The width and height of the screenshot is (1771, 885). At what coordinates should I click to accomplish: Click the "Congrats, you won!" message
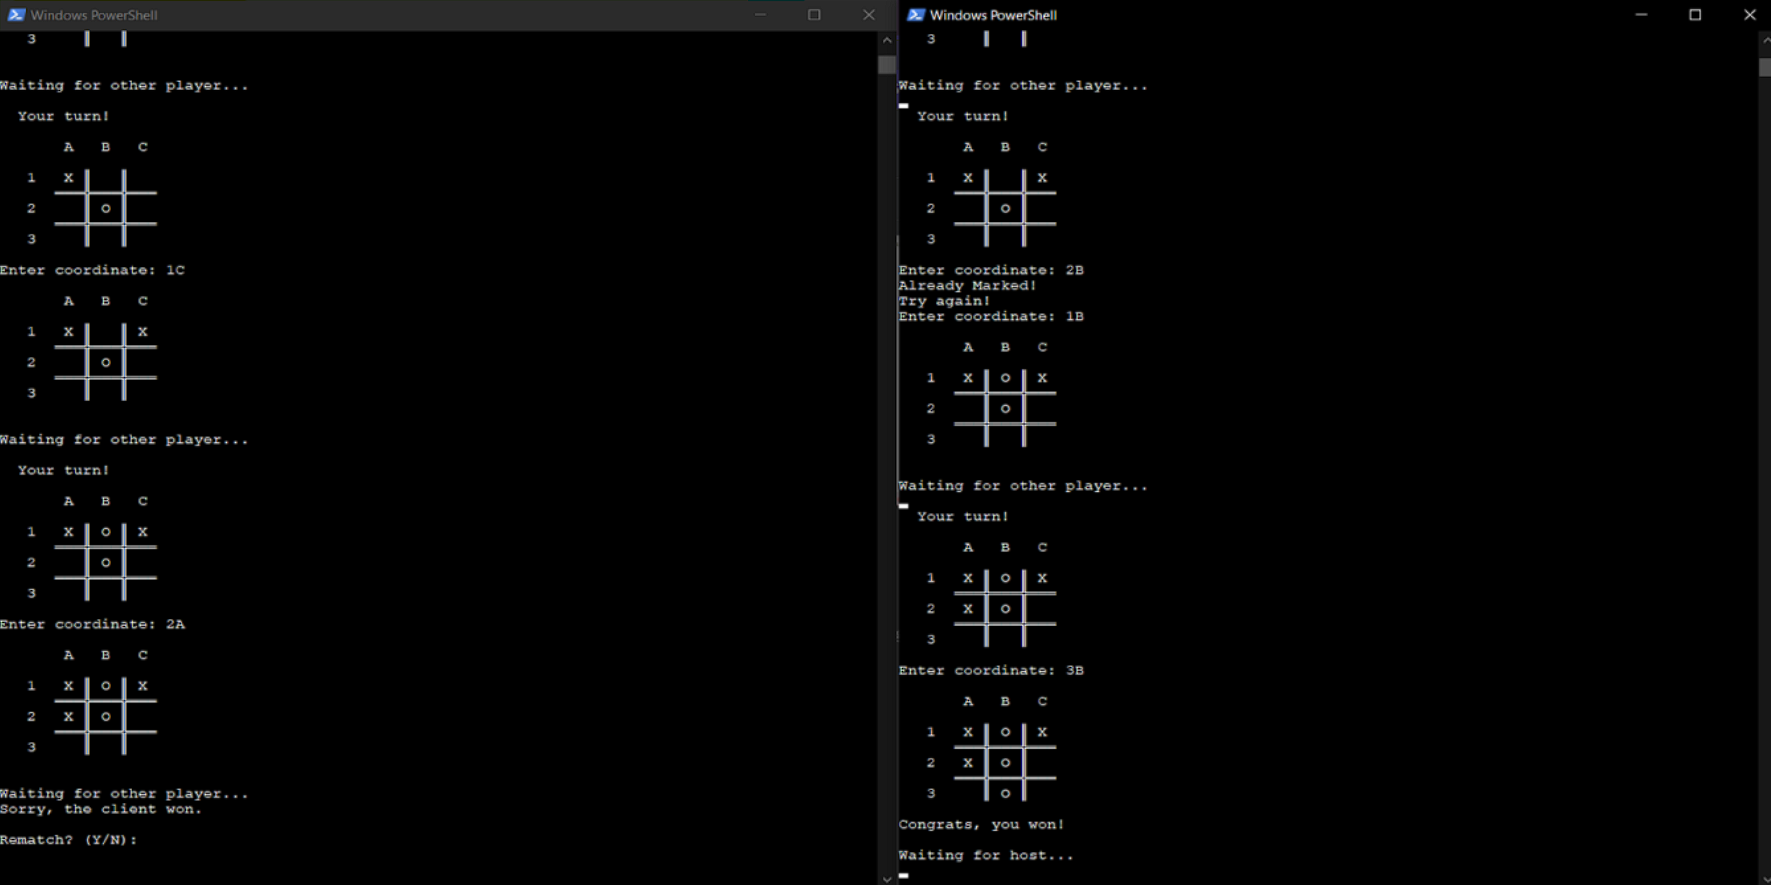click(981, 825)
